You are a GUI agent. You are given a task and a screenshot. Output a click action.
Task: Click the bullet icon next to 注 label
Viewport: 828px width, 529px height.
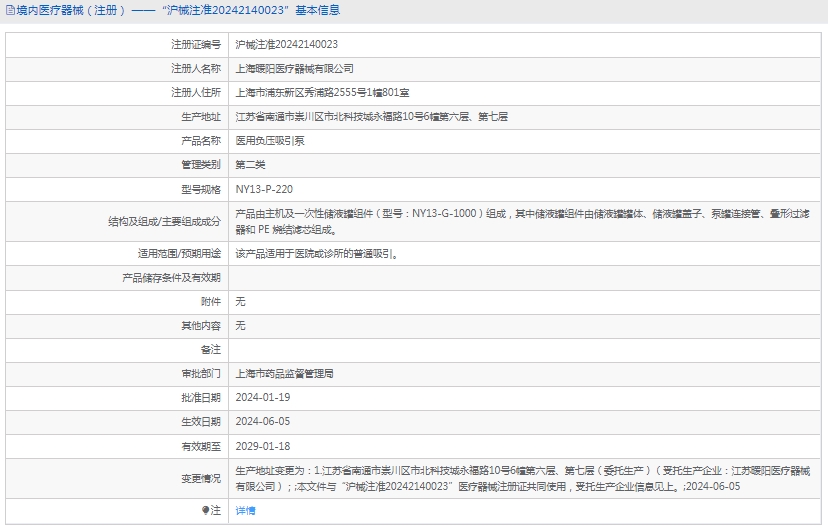206,510
